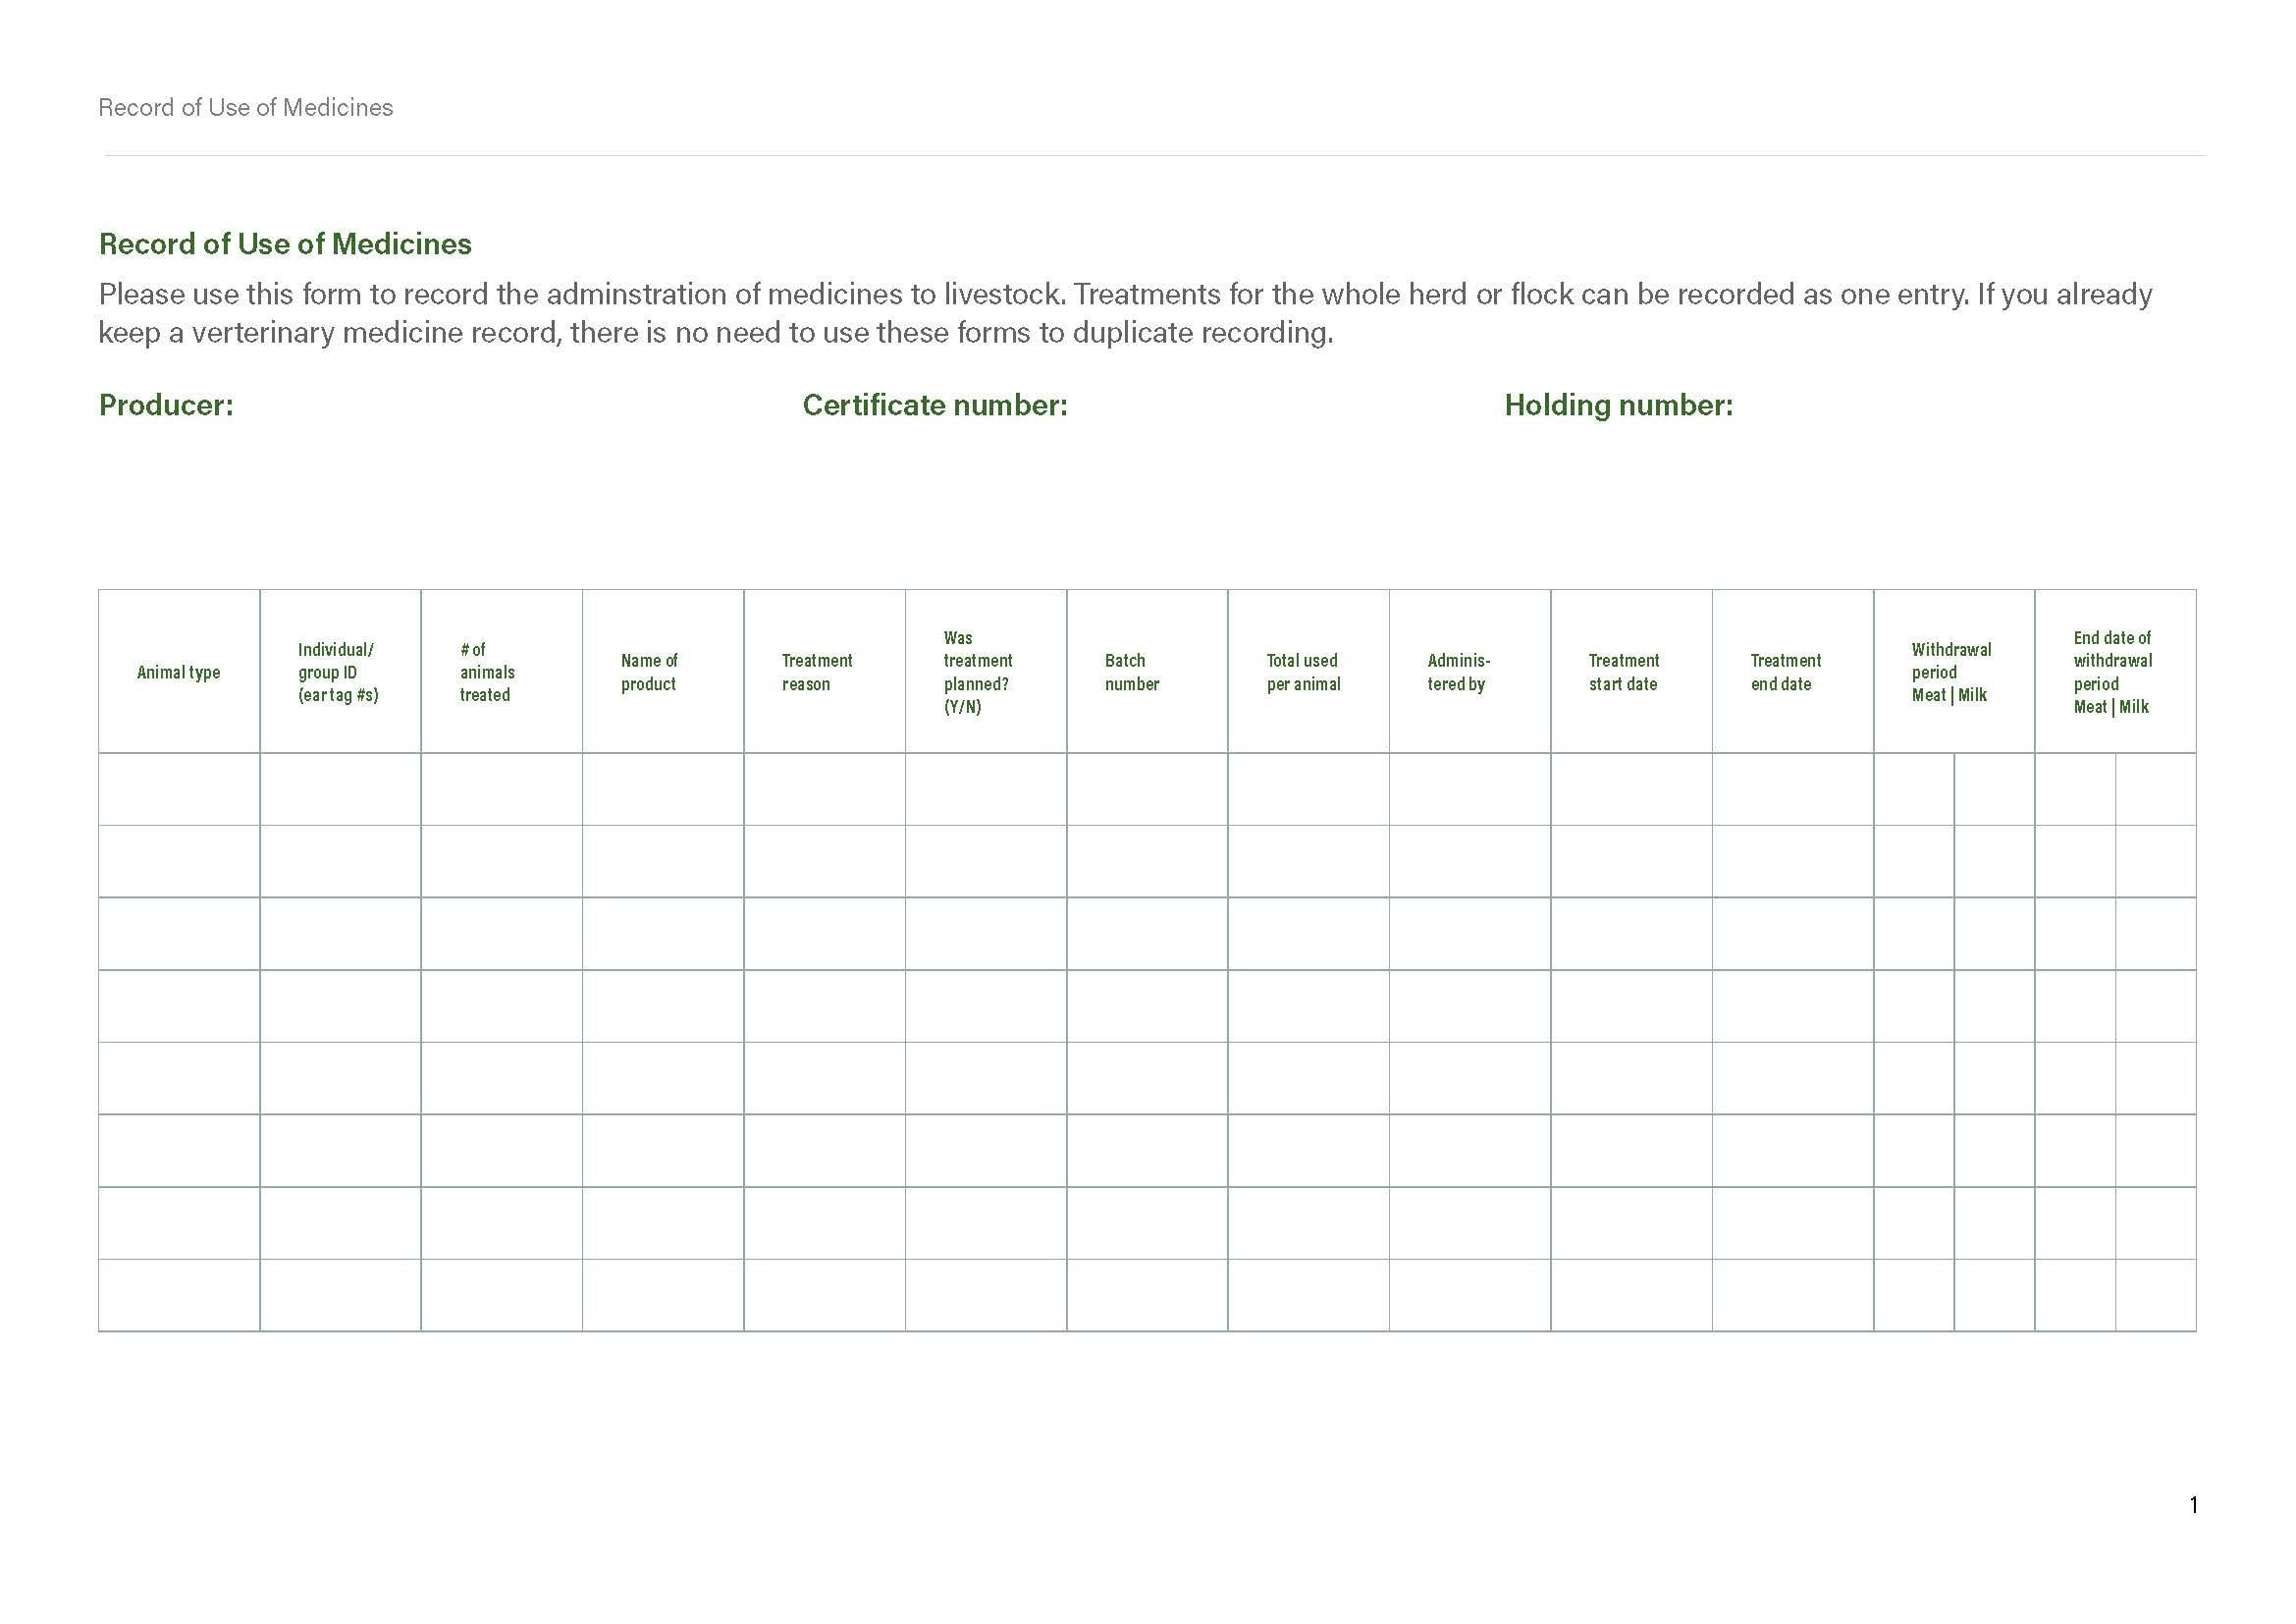This screenshot has height=1624, width=2296.
Task: Click the Holding number field label
Action: point(1618,405)
